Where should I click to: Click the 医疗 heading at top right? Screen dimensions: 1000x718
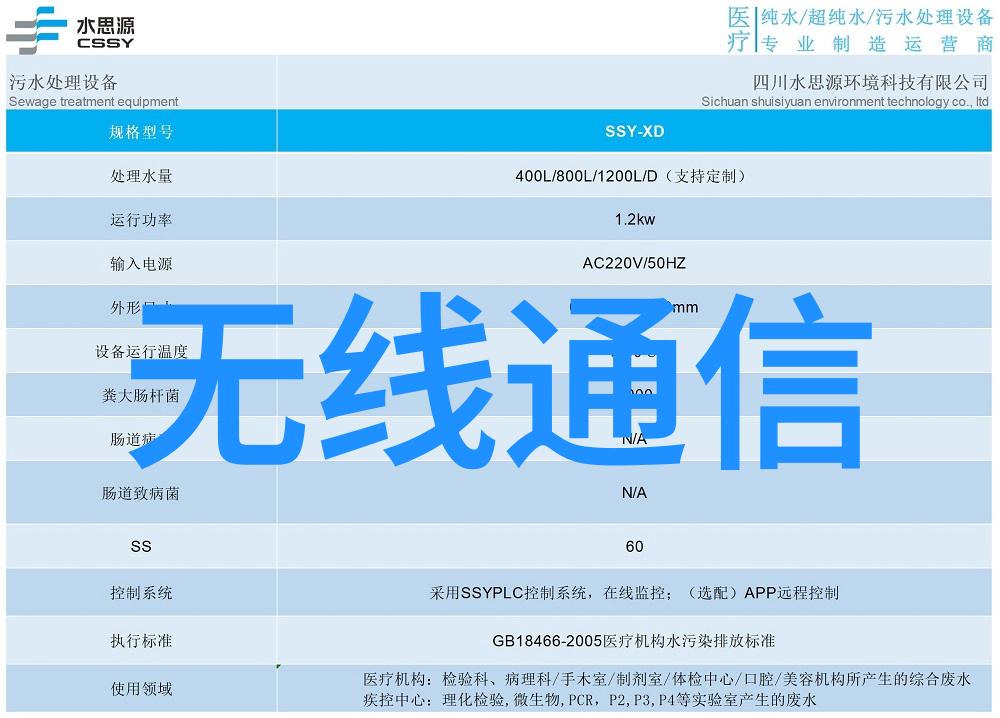[x=738, y=29]
